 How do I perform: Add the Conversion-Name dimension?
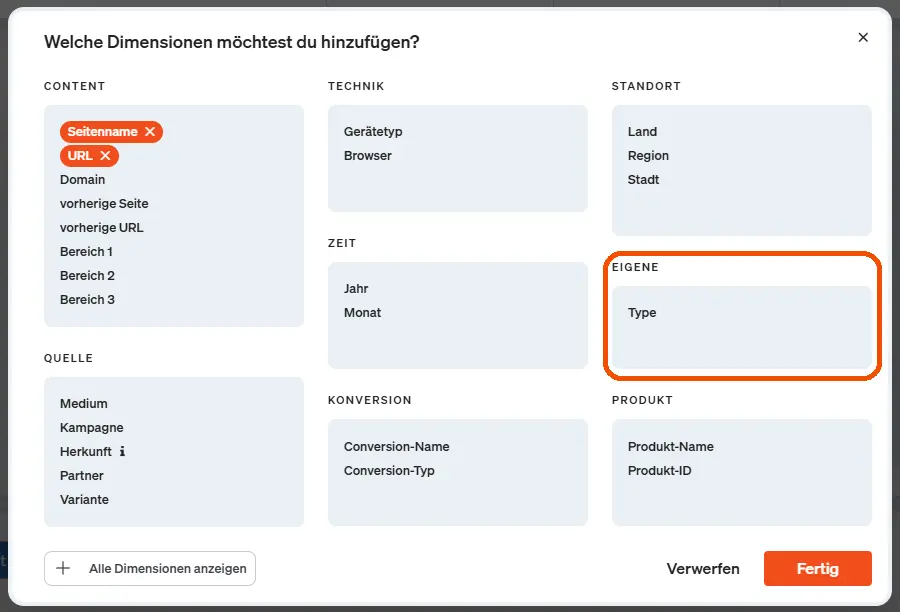click(397, 447)
